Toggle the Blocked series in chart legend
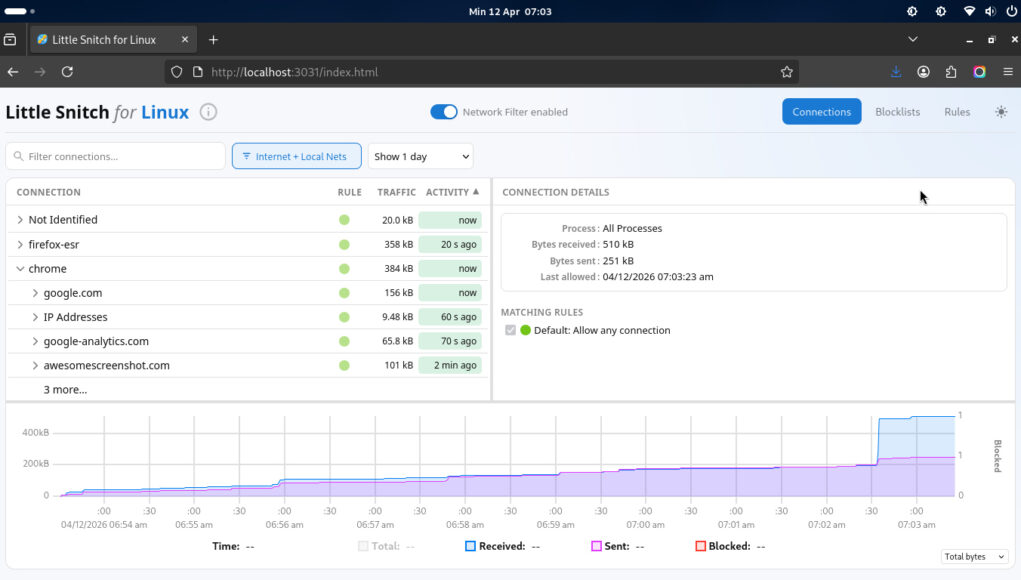Viewport: 1021px width, 580px height. pos(701,546)
